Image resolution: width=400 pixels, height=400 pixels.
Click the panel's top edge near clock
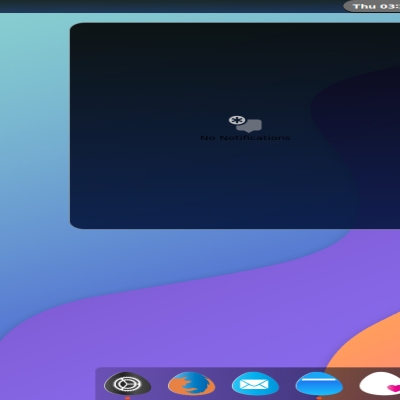click(367, 24)
